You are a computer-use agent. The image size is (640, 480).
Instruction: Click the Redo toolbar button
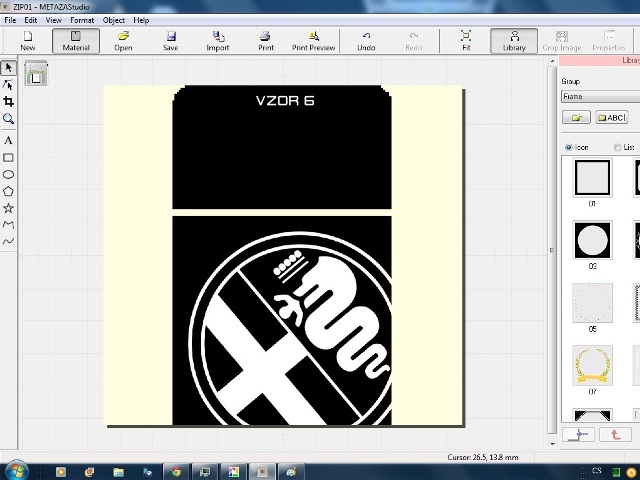(413, 41)
